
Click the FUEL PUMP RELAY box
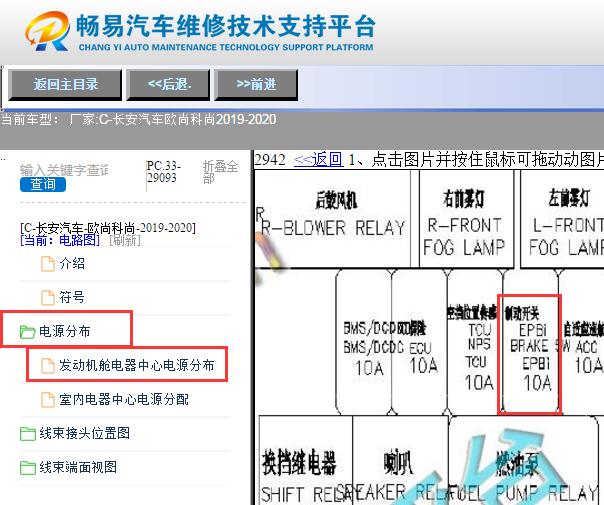click(x=523, y=460)
